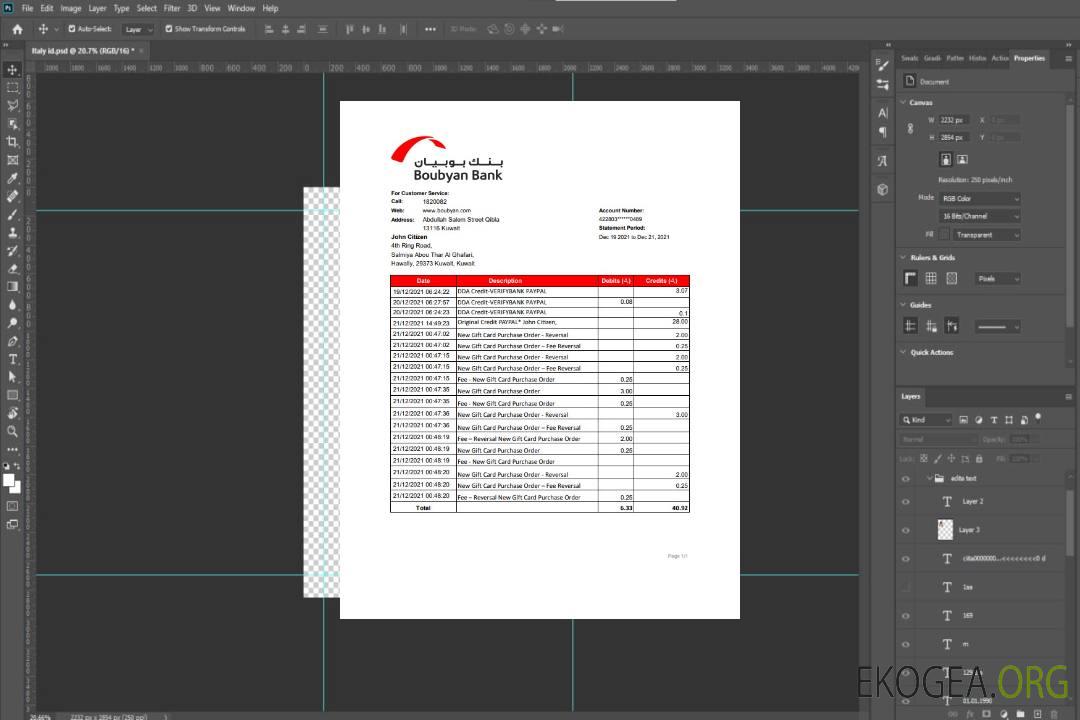Select the Clone Stamp tool
Screen dimensions: 1080x720
(x=12, y=233)
